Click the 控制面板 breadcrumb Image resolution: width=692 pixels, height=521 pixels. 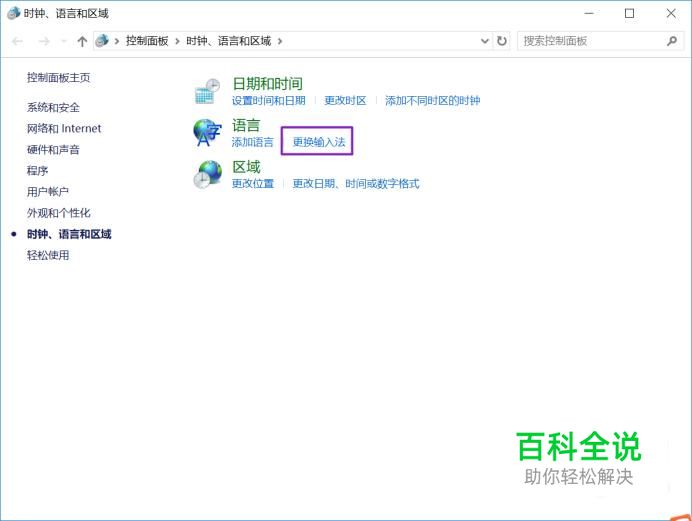click(147, 41)
